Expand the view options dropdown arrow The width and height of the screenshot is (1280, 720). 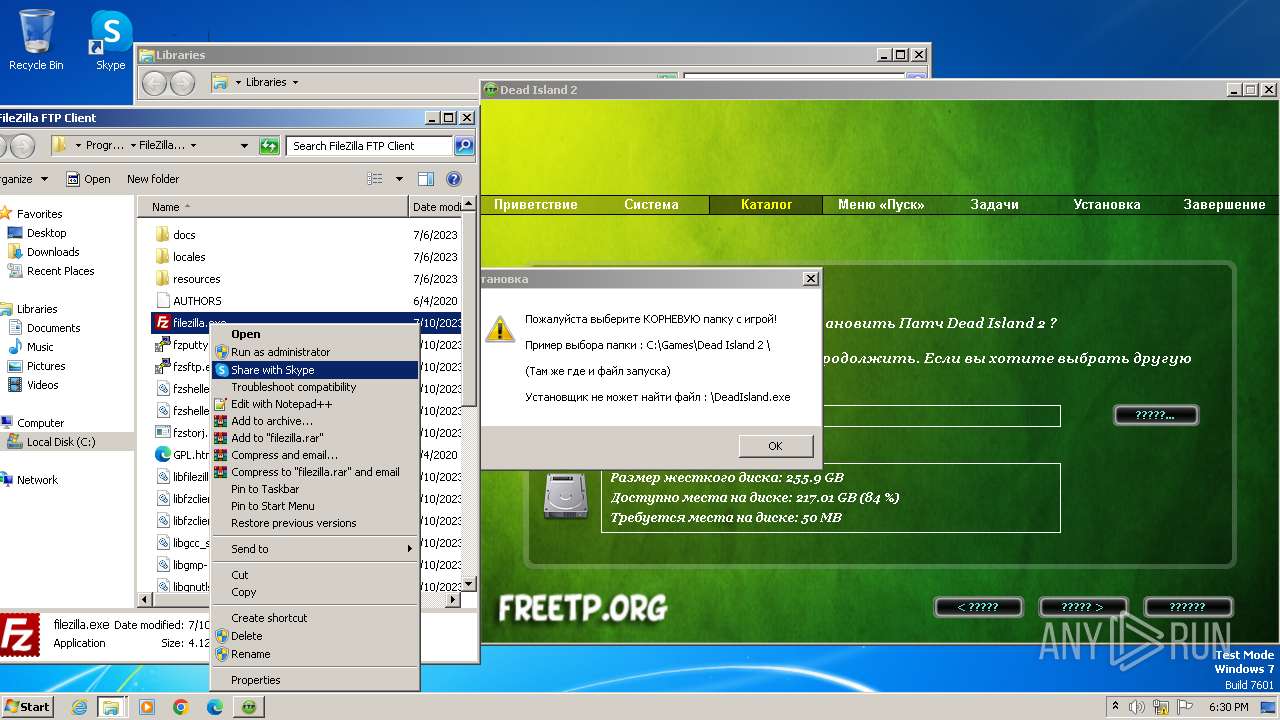pos(399,179)
